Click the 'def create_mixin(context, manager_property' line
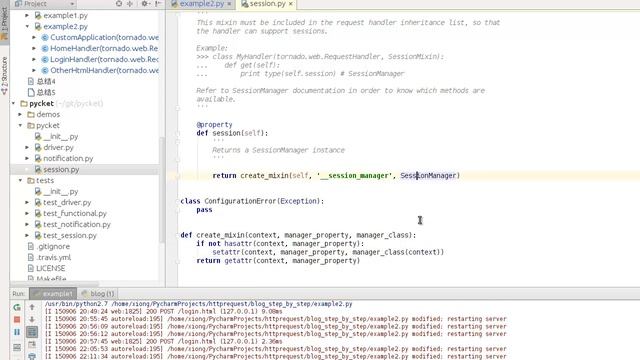The width and height of the screenshot is (640, 360). click(298, 236)
